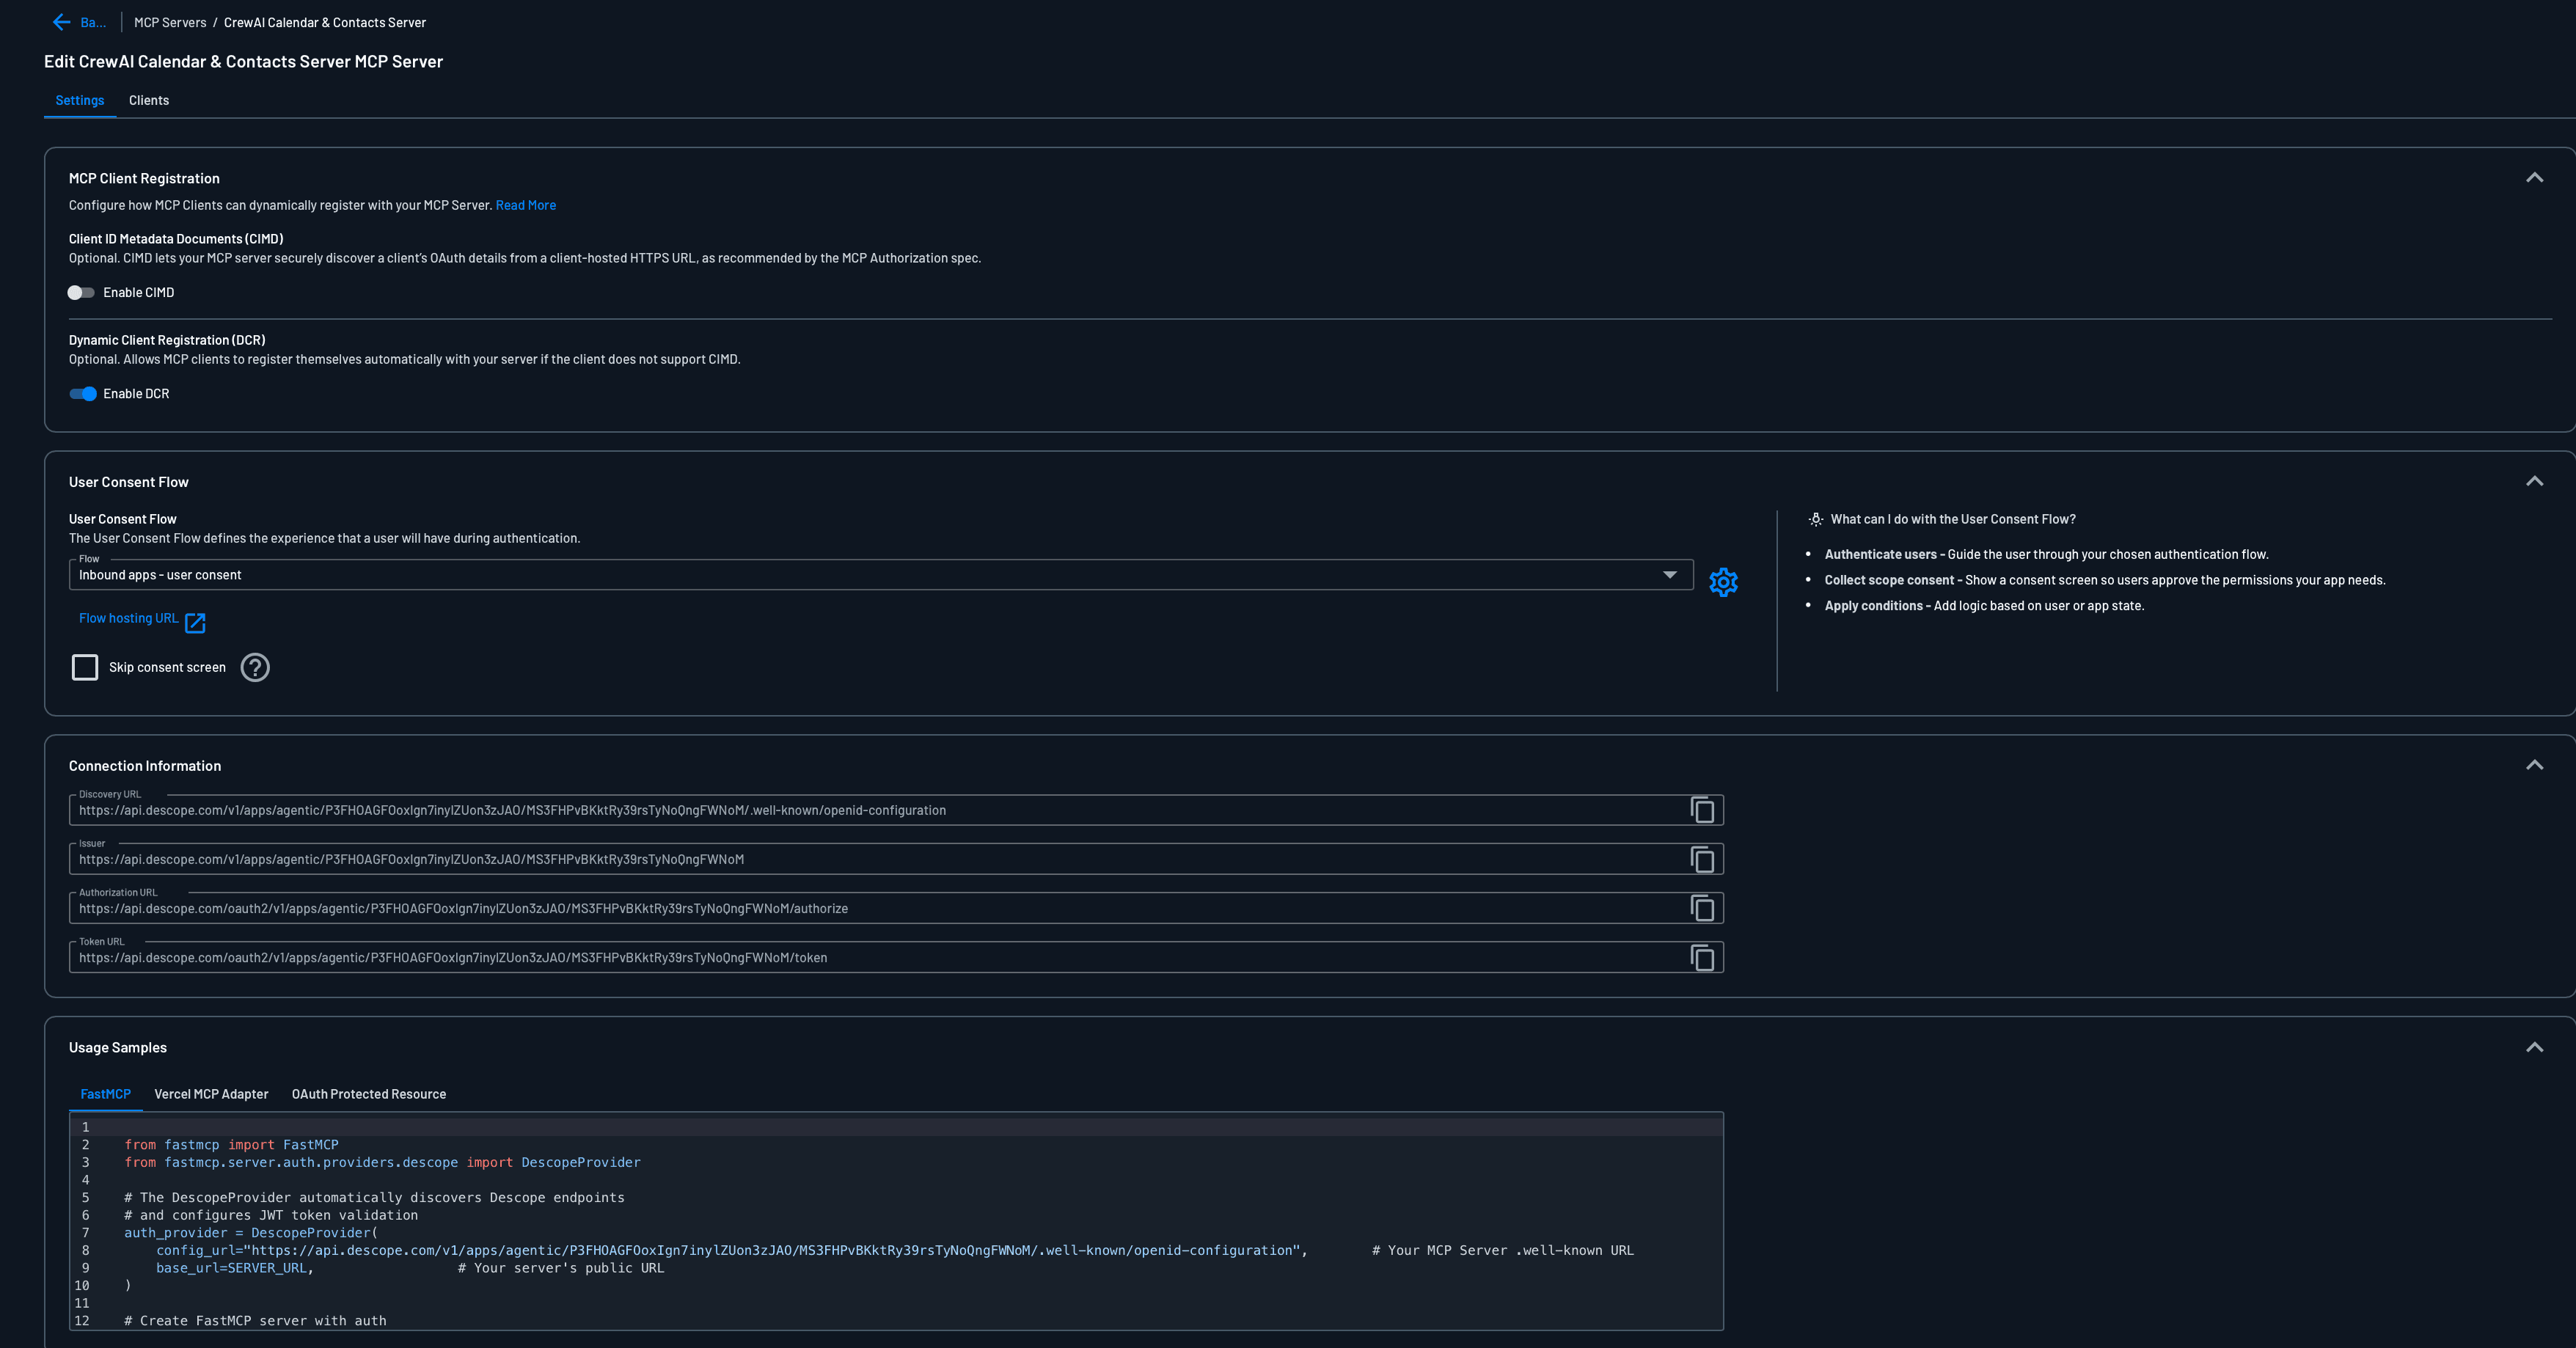Click Skip consent screen help icon
This screenshot has height=1348, width=2576.
coord(255,667)
